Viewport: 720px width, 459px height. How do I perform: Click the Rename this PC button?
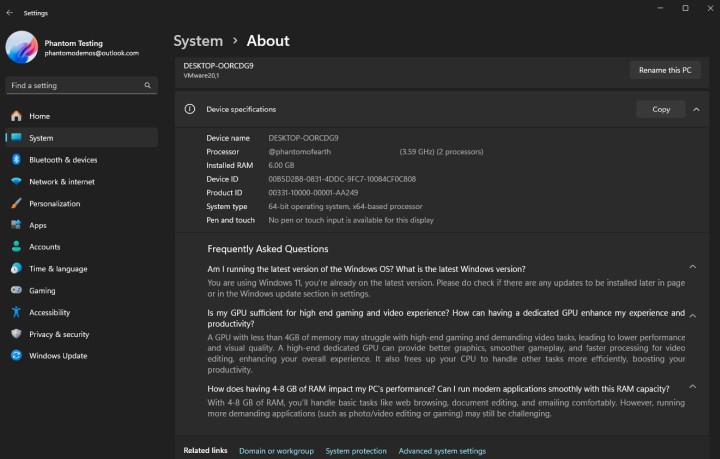(665, 70)
